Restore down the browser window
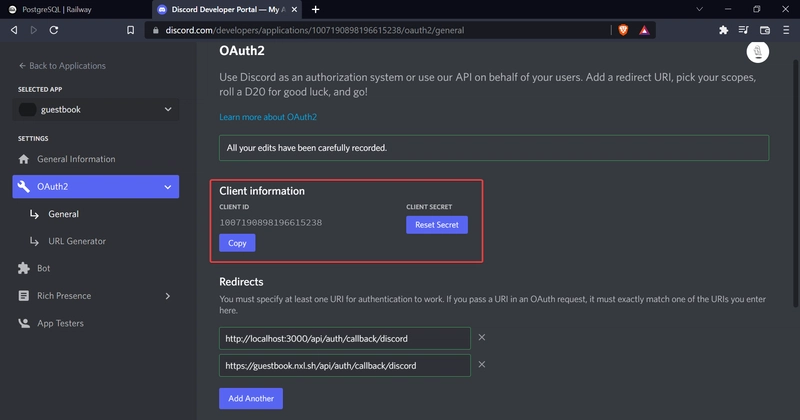The image size is (800, 420). pos(757,9)
